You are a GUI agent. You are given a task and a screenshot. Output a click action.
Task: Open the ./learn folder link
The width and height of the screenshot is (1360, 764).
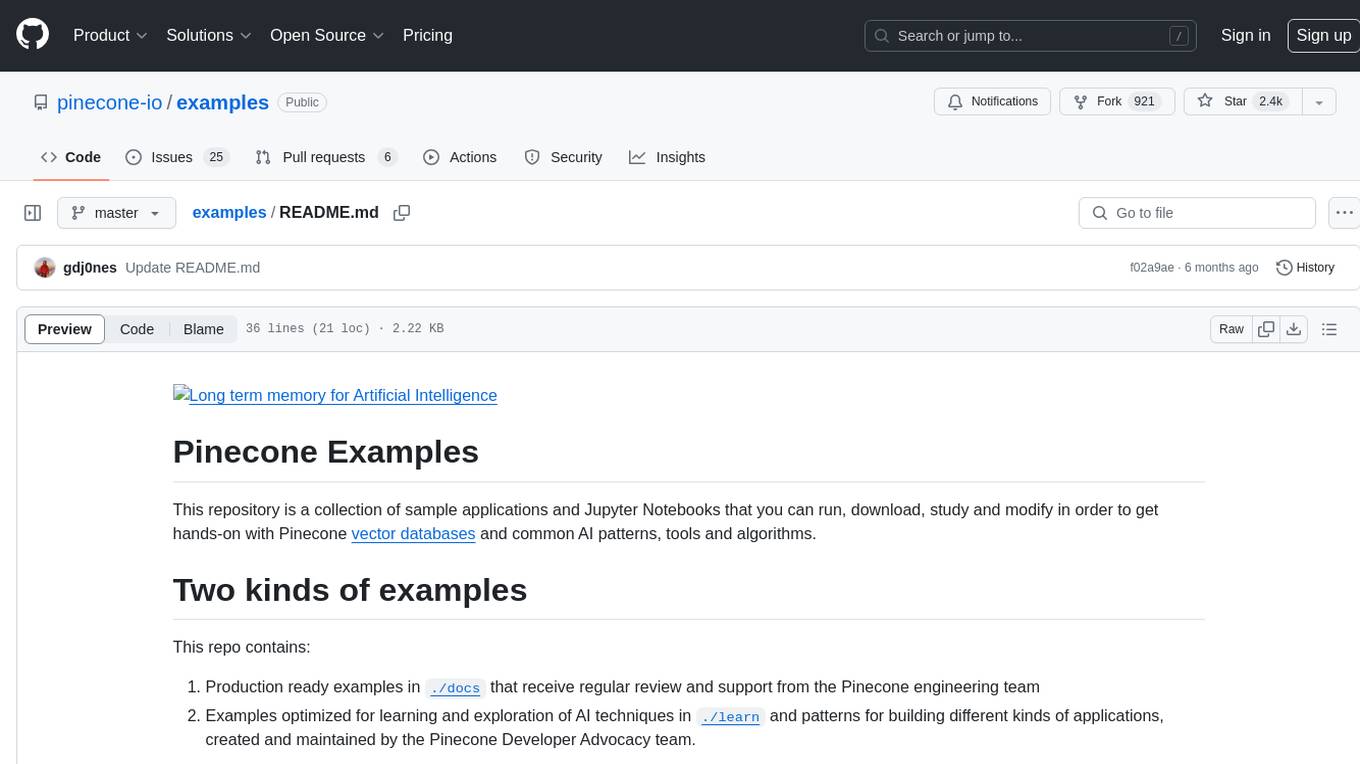click(731, 717)
